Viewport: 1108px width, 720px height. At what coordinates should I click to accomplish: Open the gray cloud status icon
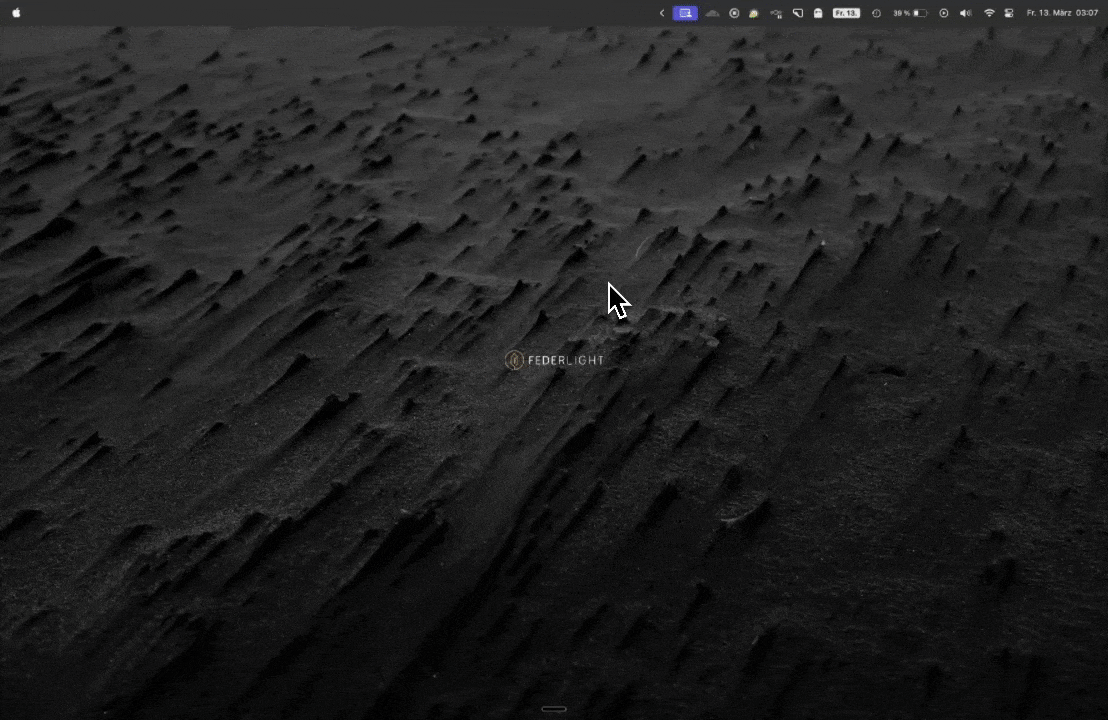tap(712, 13)
